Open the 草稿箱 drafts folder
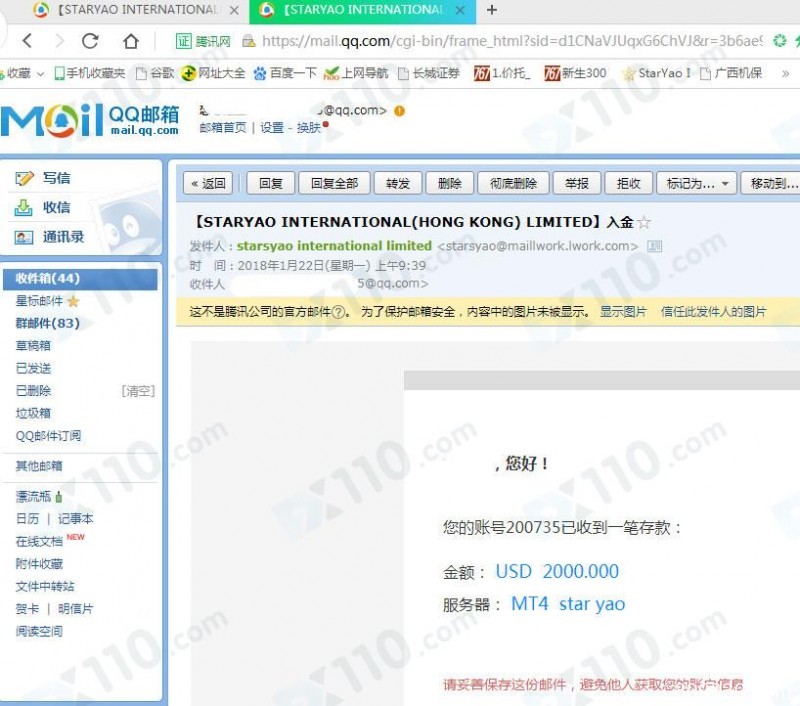This screenshot has height=706, width=800. click(x=33, y=346)
